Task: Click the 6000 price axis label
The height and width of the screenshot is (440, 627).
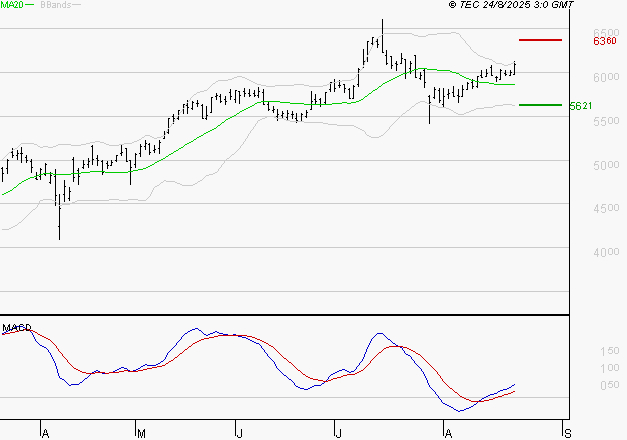Action: tap(606, 77)
